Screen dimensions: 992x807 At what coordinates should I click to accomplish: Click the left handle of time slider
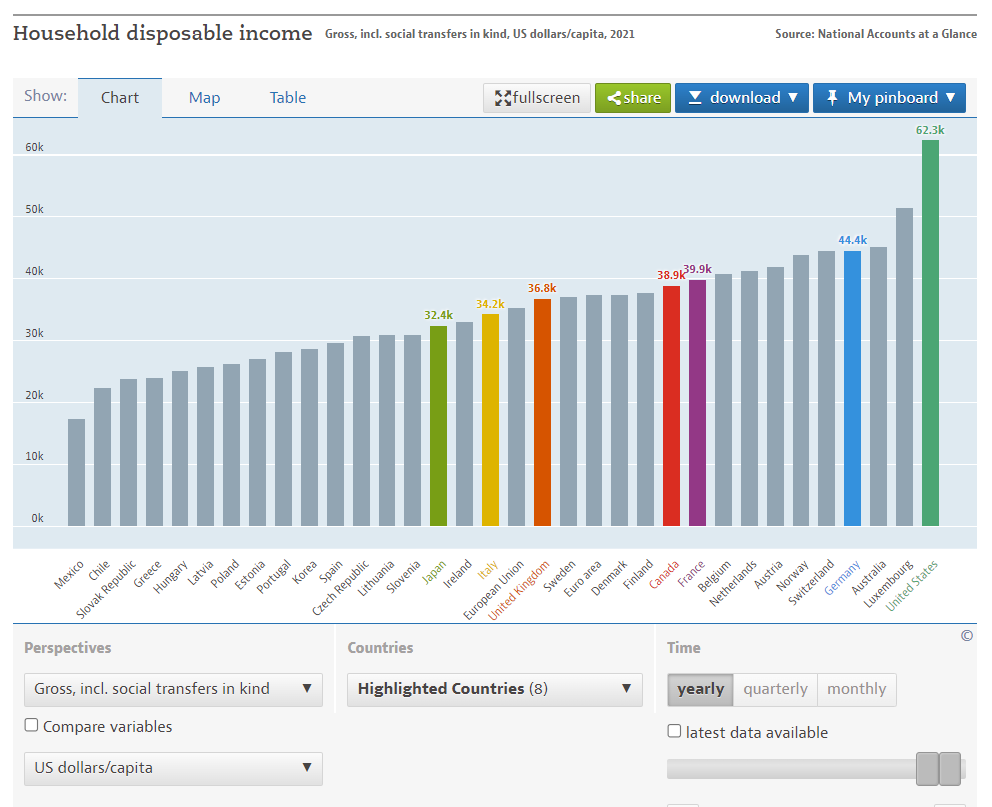tap(927, 769)
